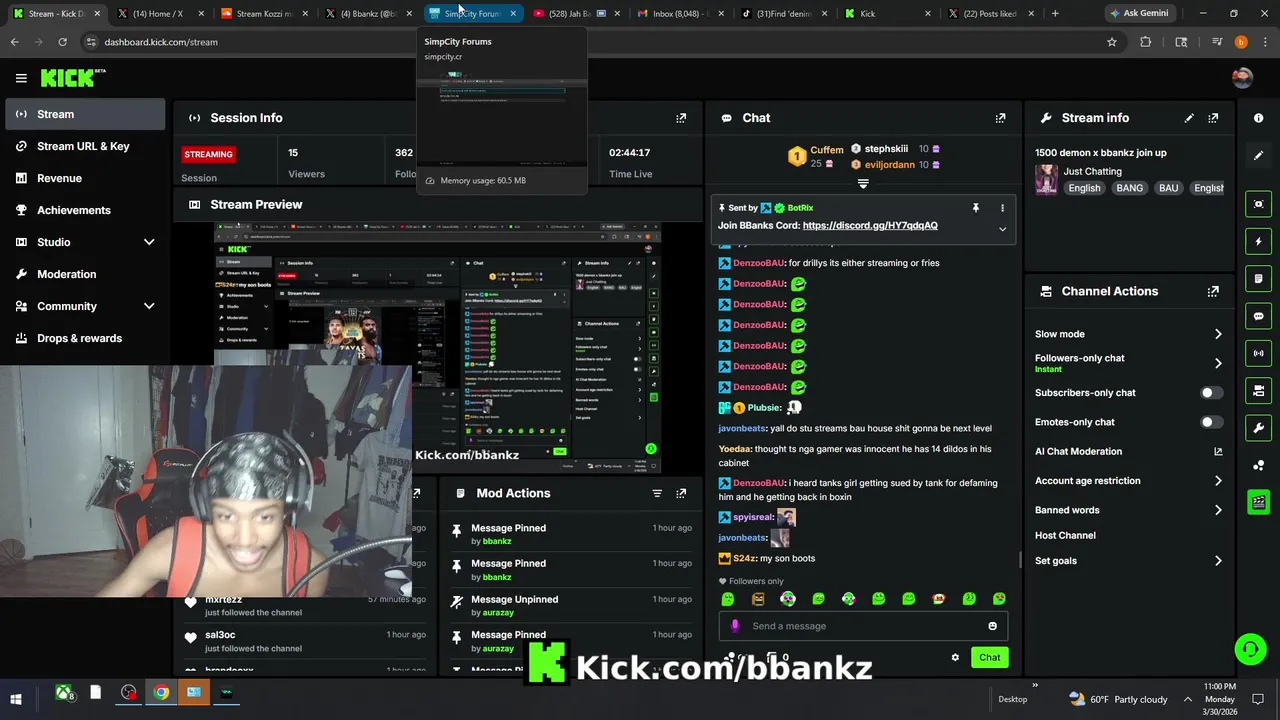
Task: Open the profile avatar in top right
Action: (1242, 78)
